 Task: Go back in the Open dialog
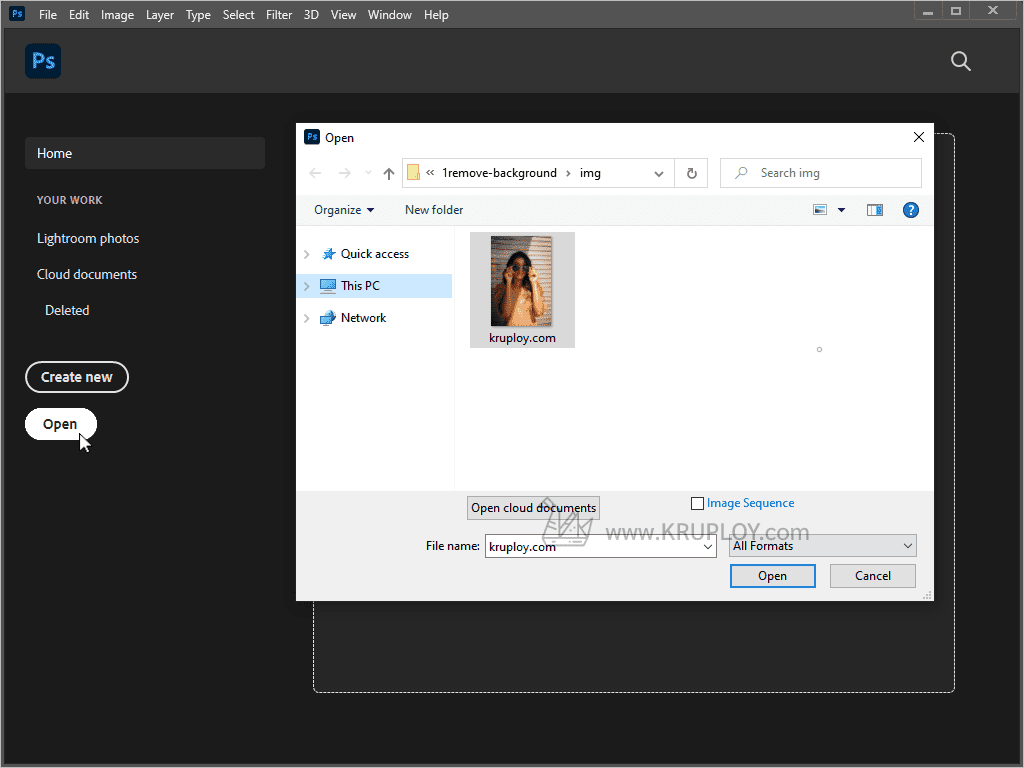coord(315,173)
